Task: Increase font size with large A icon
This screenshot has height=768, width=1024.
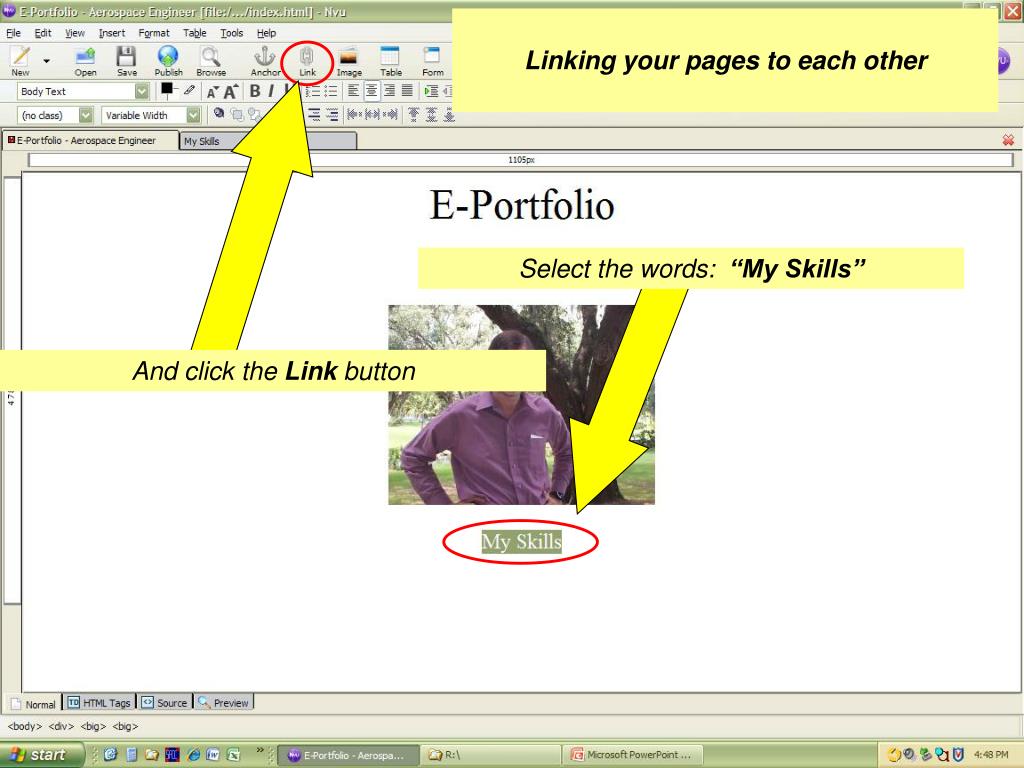Action: click(x=231, y=91)
